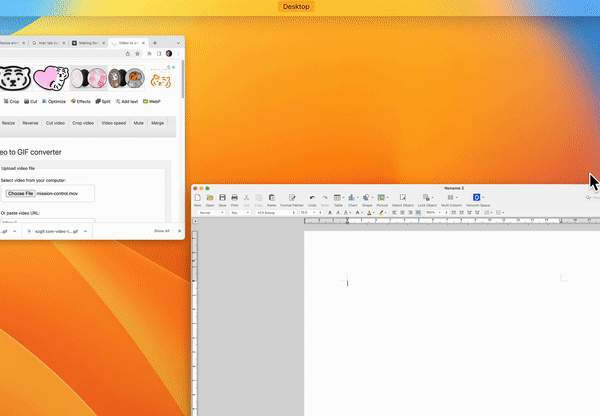Click the New document icon in Hancom toolbar
Viewport: 600px width, 416px height.
coord(197,197)
